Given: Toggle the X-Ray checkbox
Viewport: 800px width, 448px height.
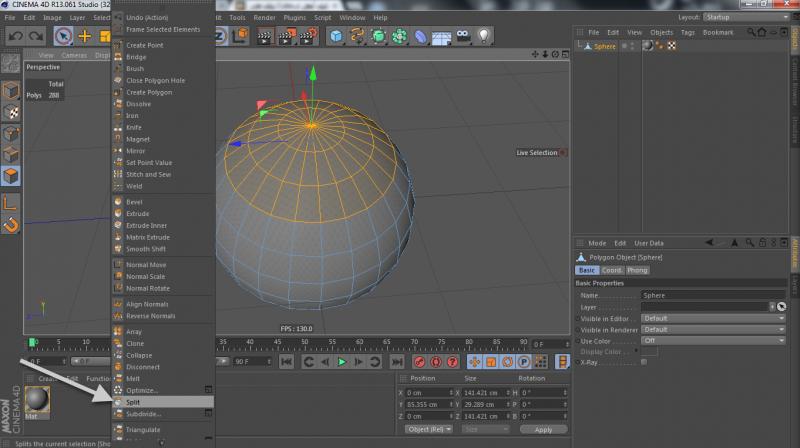Looking at the screenshot, I should click(x=643, y=361).
